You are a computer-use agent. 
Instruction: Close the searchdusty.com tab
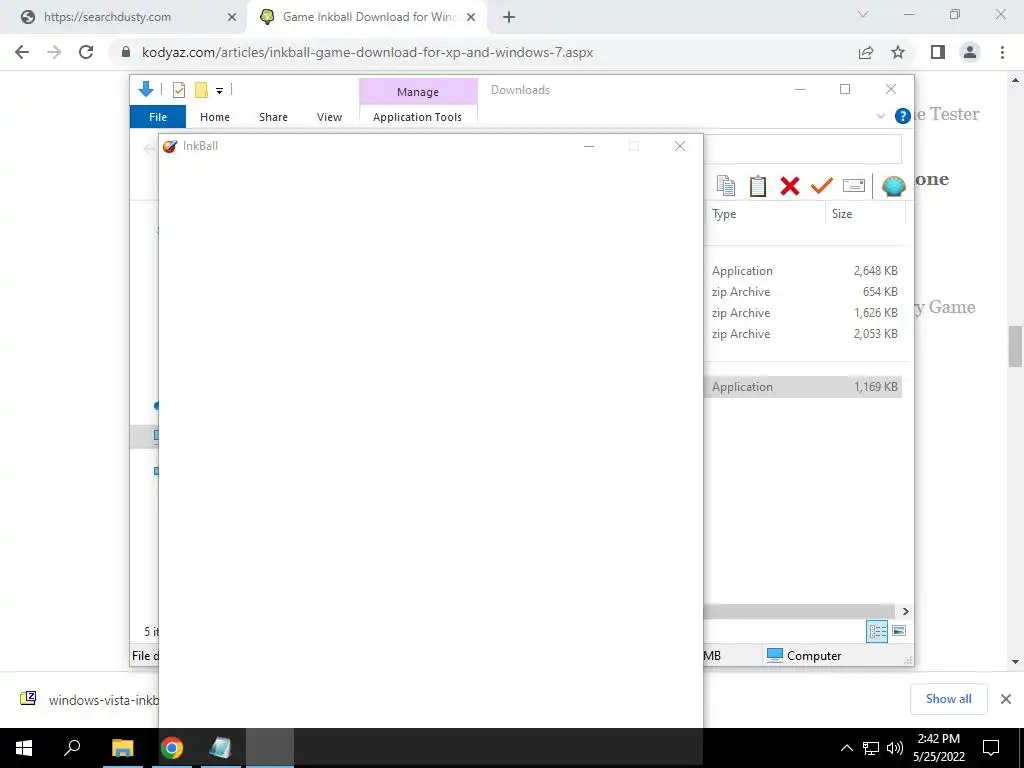(232, 17)
